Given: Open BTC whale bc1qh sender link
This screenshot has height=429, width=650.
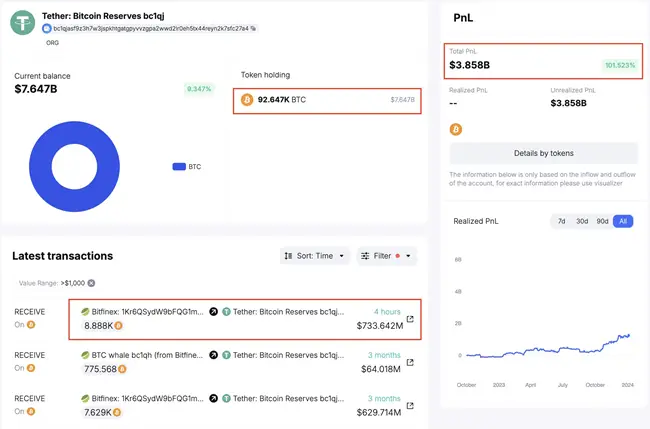Looking at the screenshot, I should (142, 355).
